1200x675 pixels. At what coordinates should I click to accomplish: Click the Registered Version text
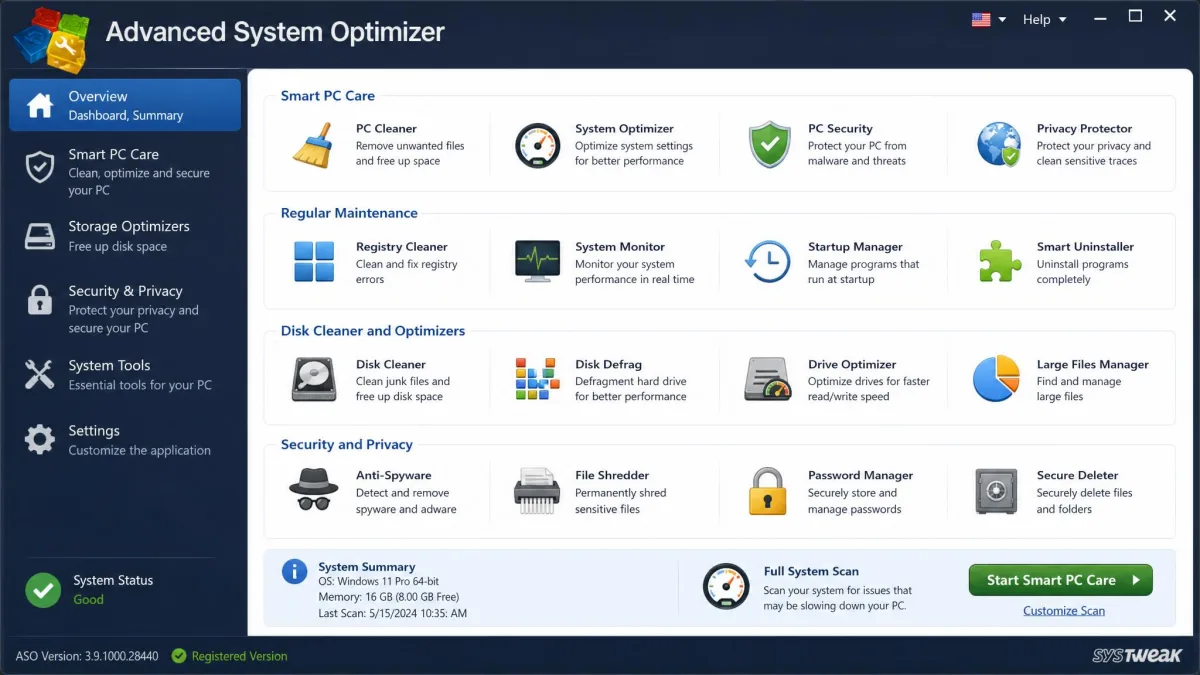[x=239, y=656]
